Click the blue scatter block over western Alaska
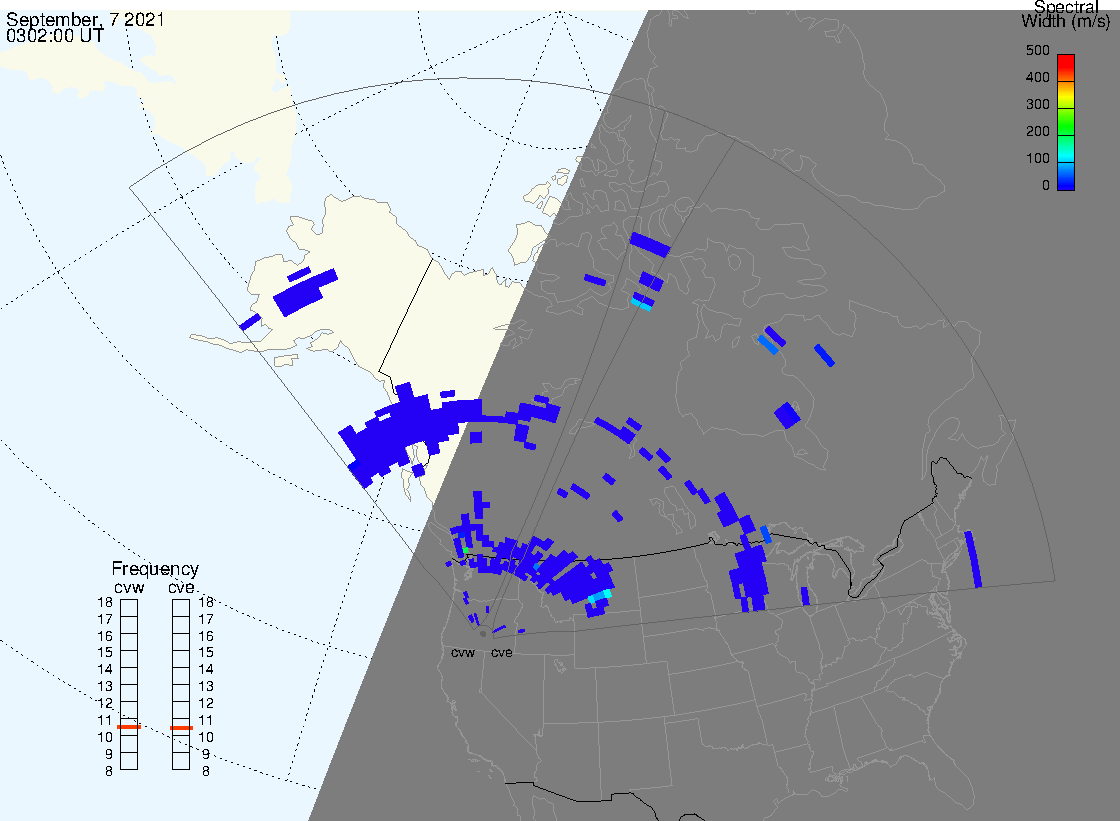Image resolution: width=1120 pixels, height=821 pixels. tap(305, 292)
